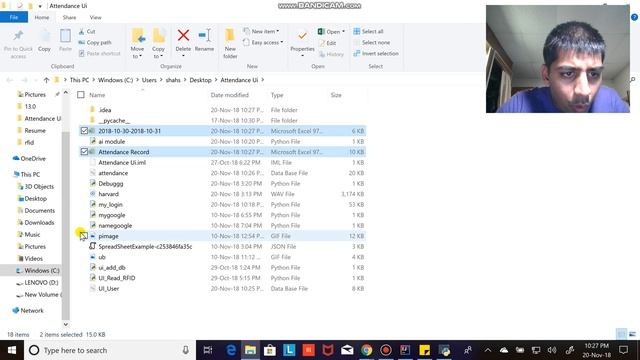
Task: Click the Up one level arrow
Action: click(46, 80)
